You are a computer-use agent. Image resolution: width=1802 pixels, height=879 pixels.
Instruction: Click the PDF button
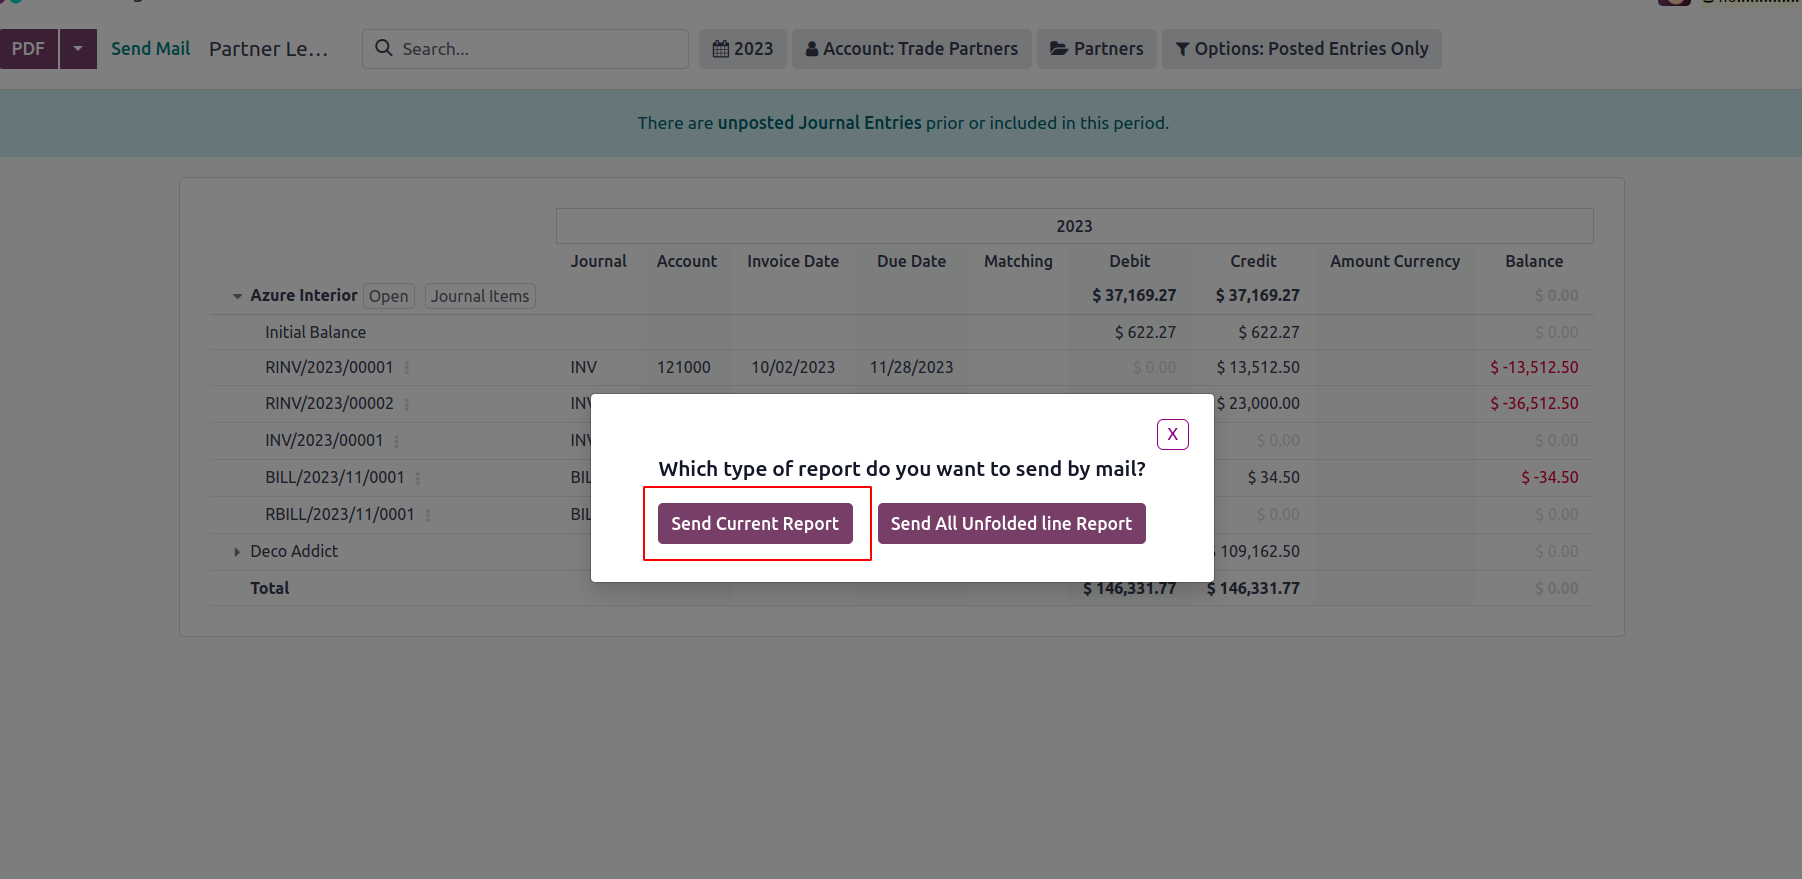point(29,49)
